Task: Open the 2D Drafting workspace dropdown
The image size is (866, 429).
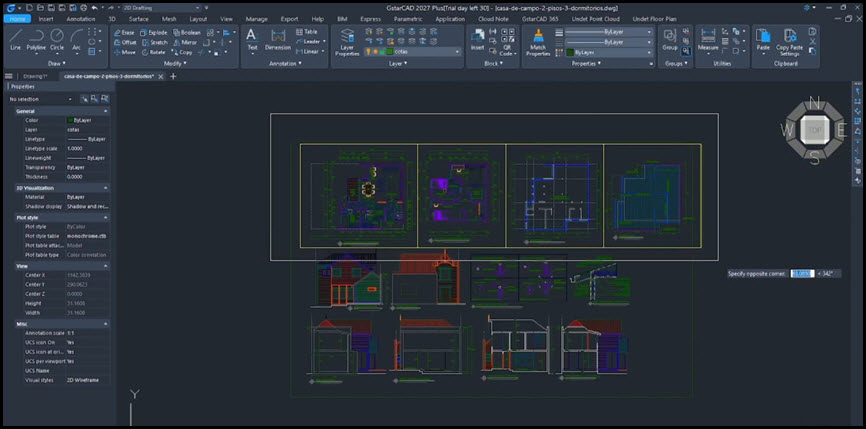Action: pos(161,8)
